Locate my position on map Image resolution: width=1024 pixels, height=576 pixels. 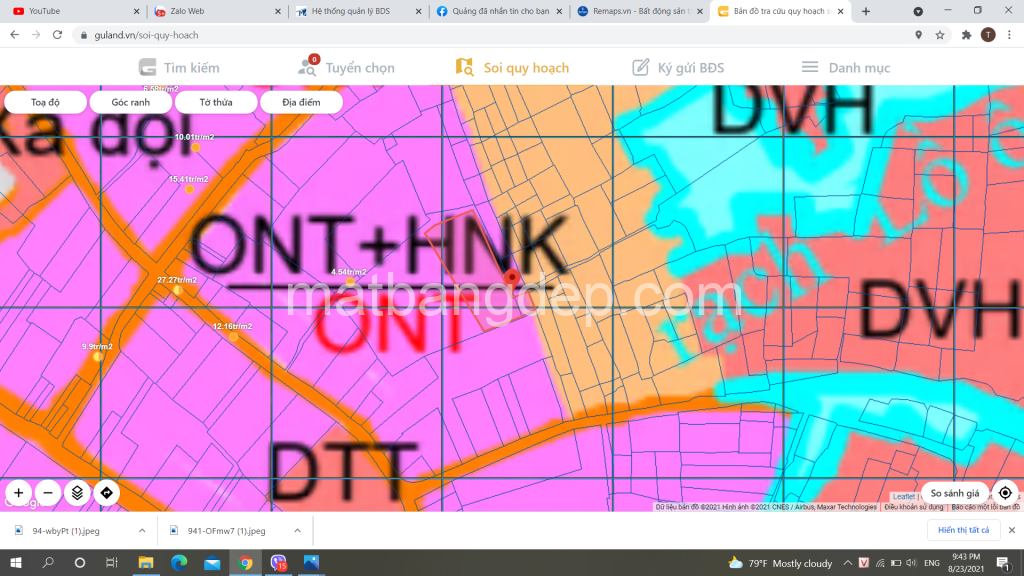pos(1005,493)
